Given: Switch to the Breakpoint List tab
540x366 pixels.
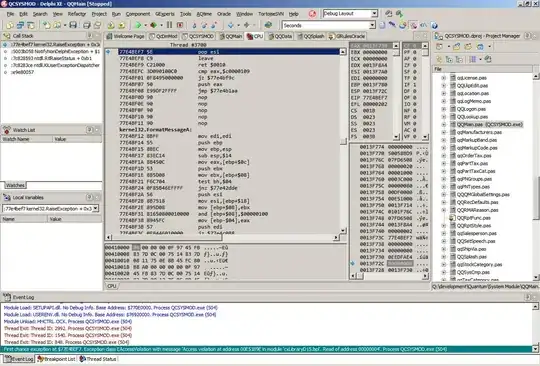Looking at the screenshot, I should tap(56, 359).
